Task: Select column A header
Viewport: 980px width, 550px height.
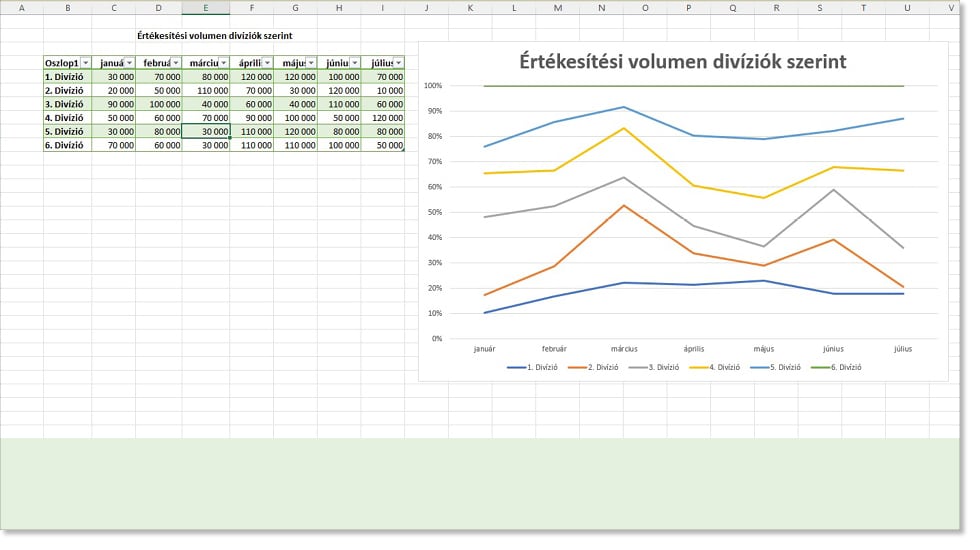Action: (22, 8)
